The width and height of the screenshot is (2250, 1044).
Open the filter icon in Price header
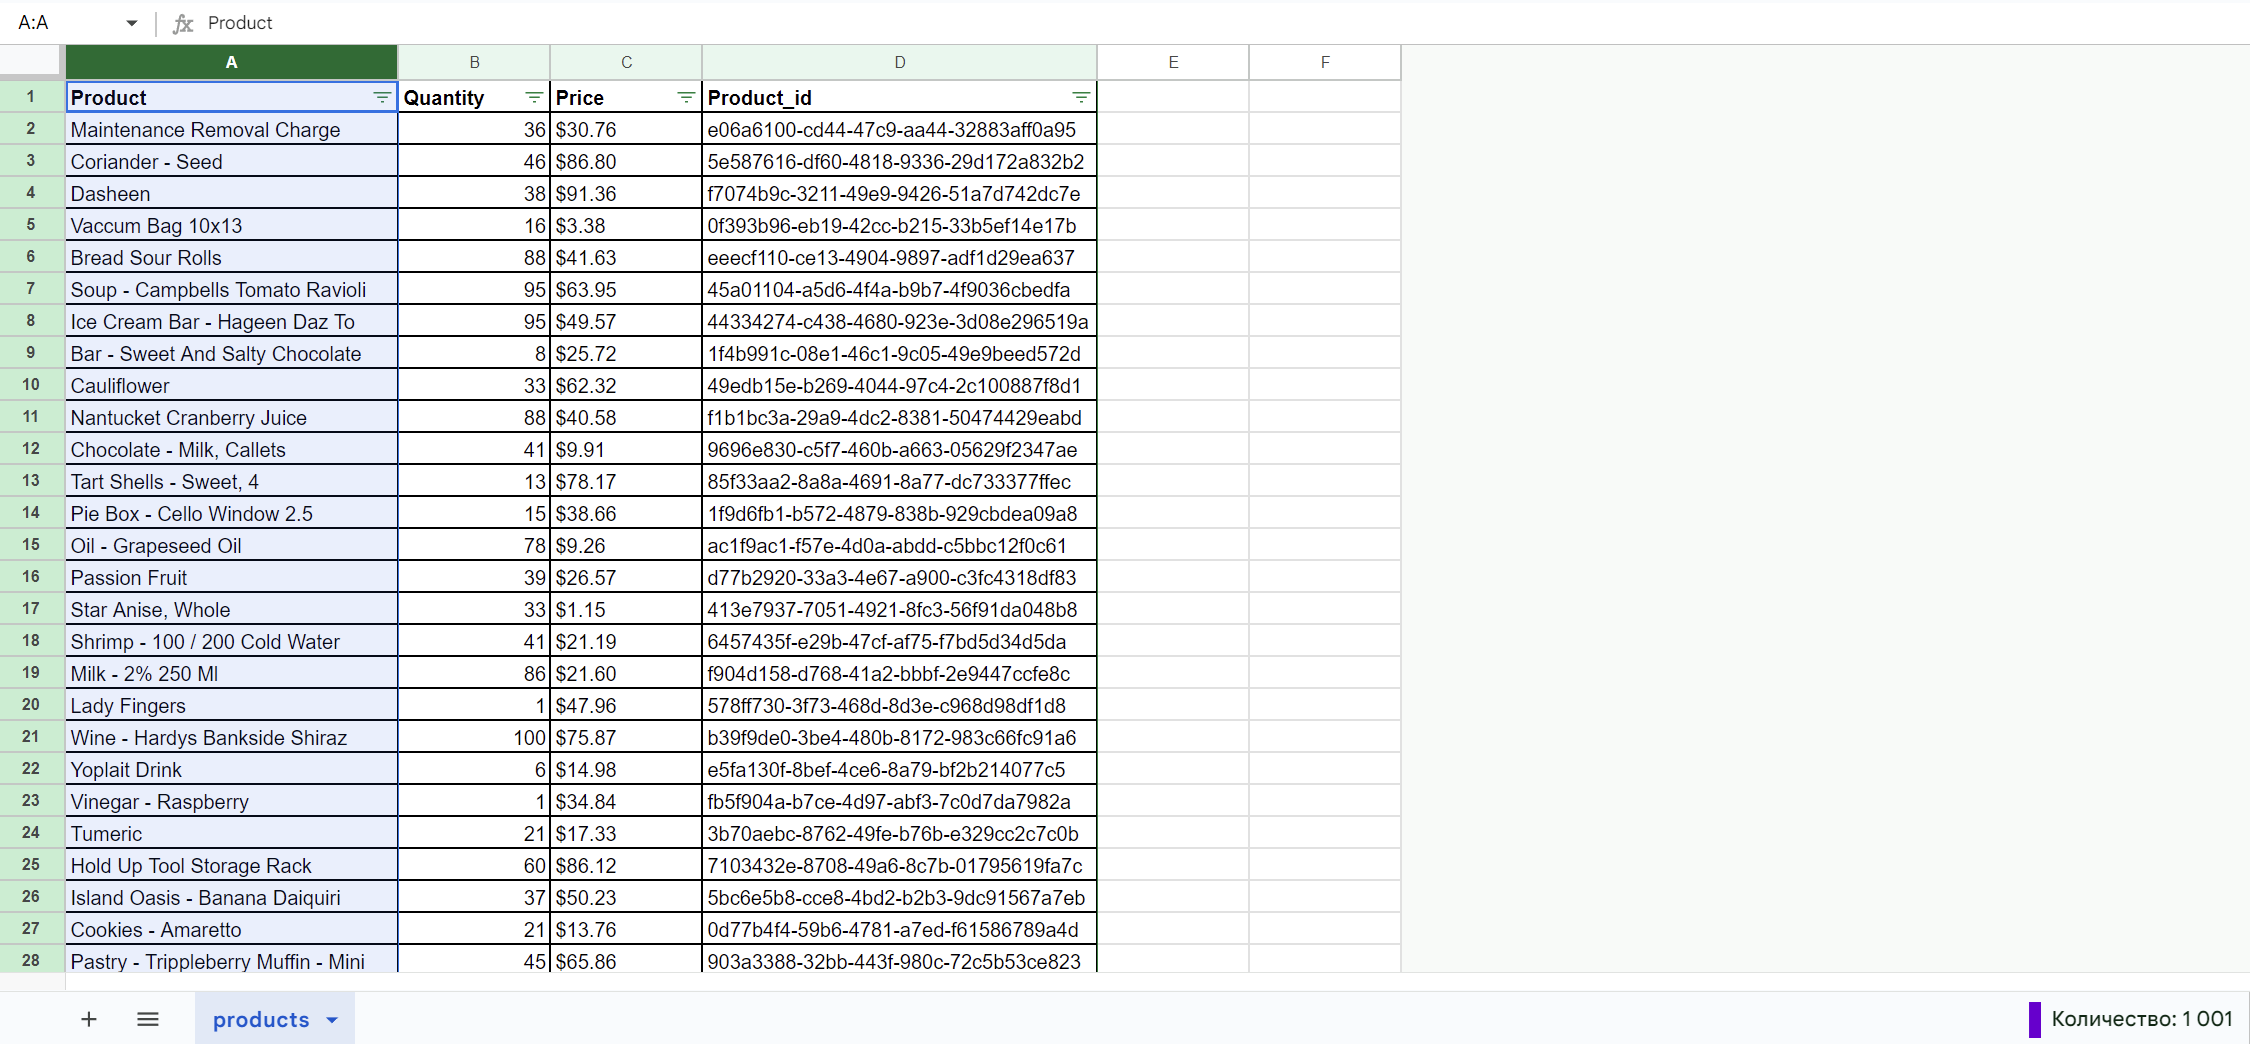tap(686, 97)
